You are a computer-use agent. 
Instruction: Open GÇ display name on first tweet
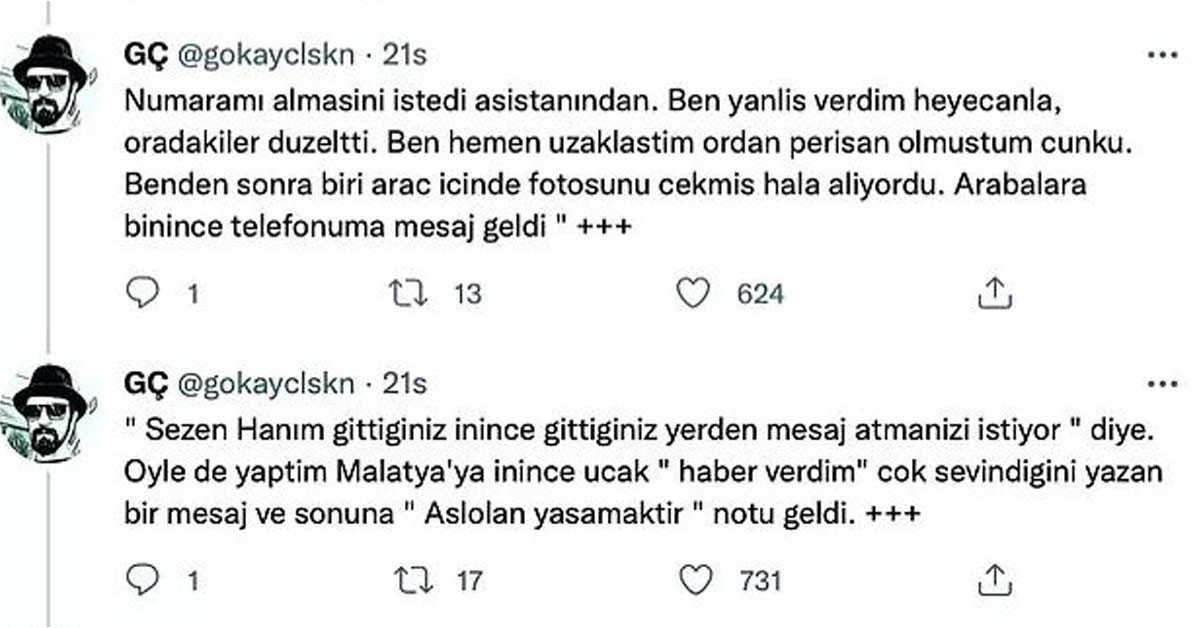[x=146, y=56]
